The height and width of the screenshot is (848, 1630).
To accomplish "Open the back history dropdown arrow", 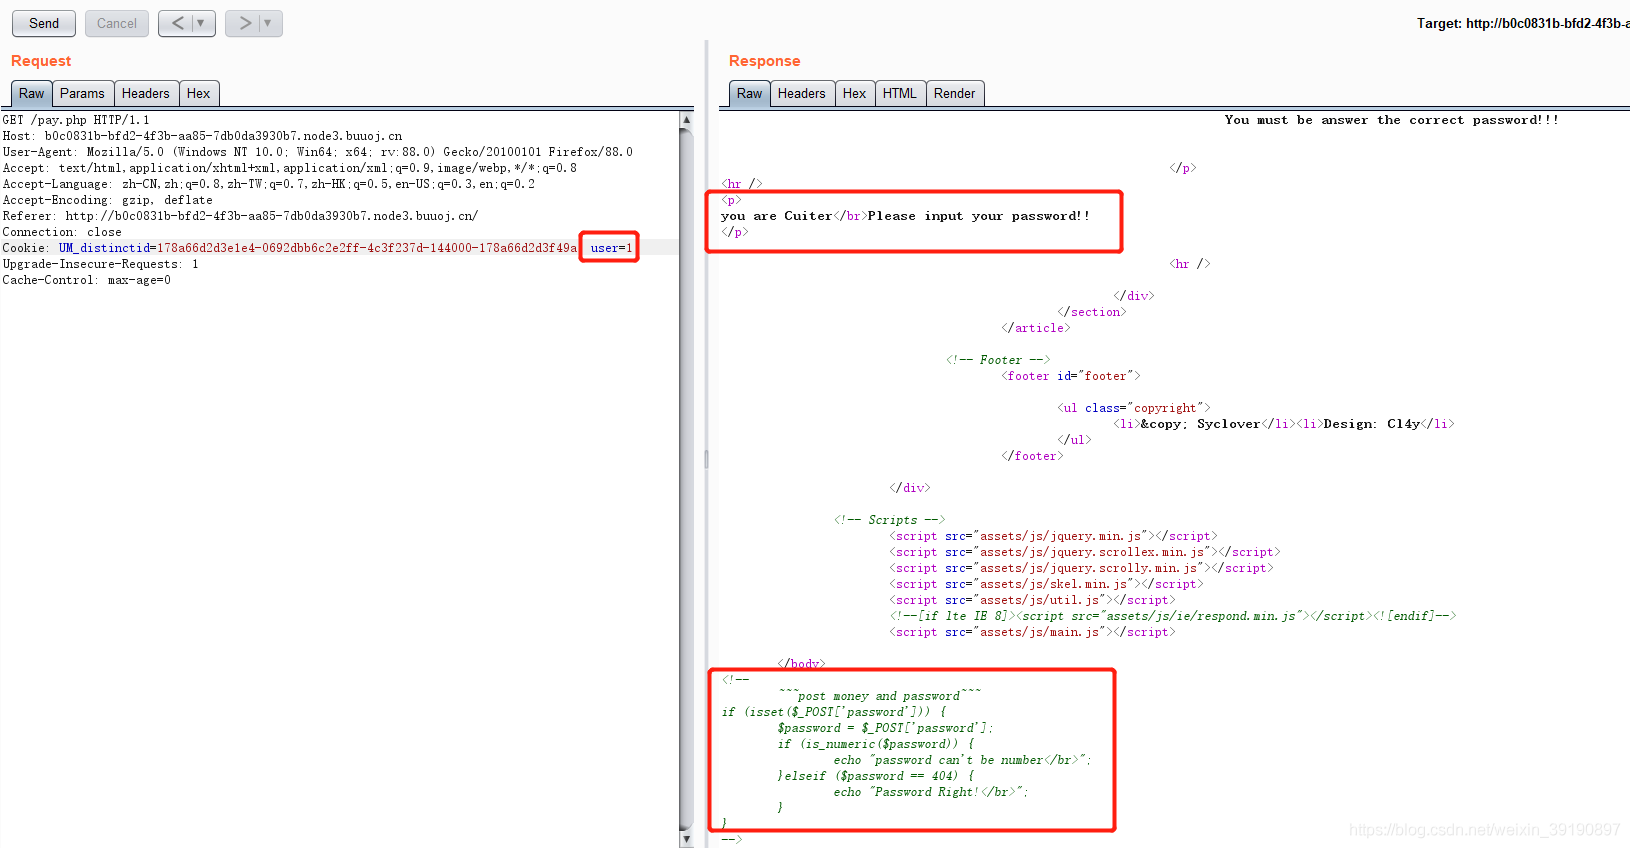I will click(202, 23).
